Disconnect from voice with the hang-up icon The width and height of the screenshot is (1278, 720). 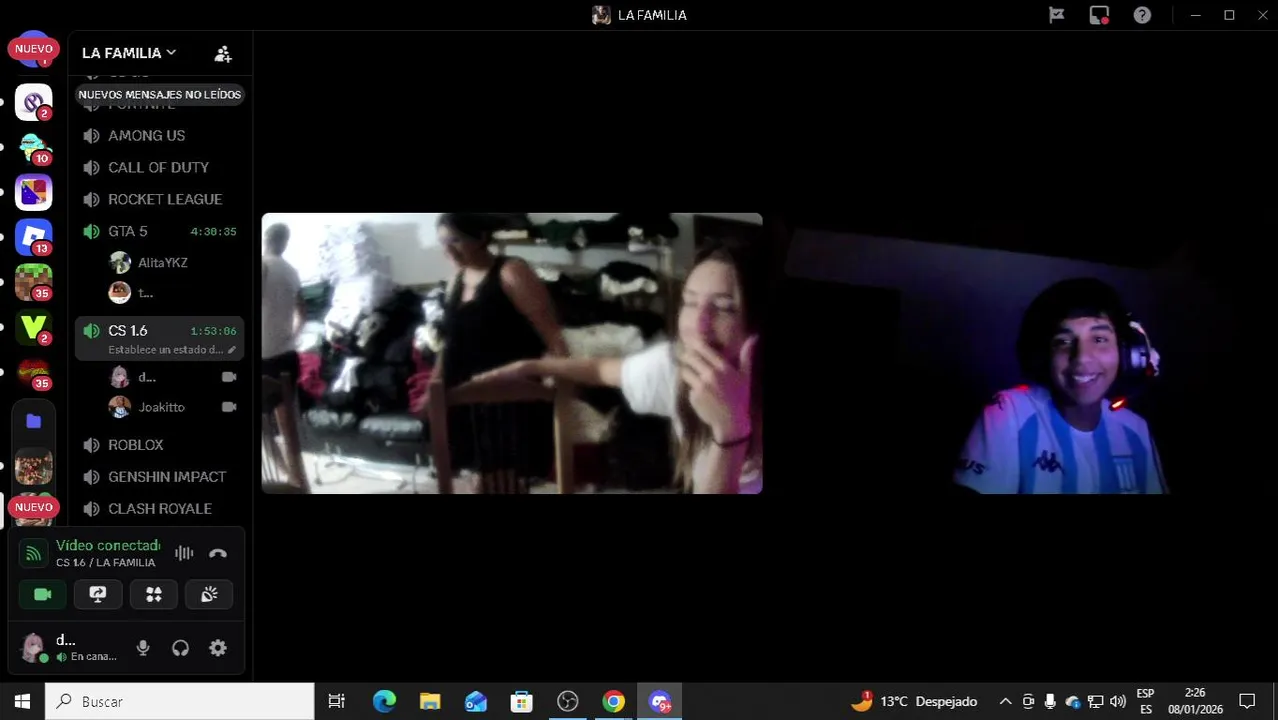pyautogui.click(x=218, y=553)
